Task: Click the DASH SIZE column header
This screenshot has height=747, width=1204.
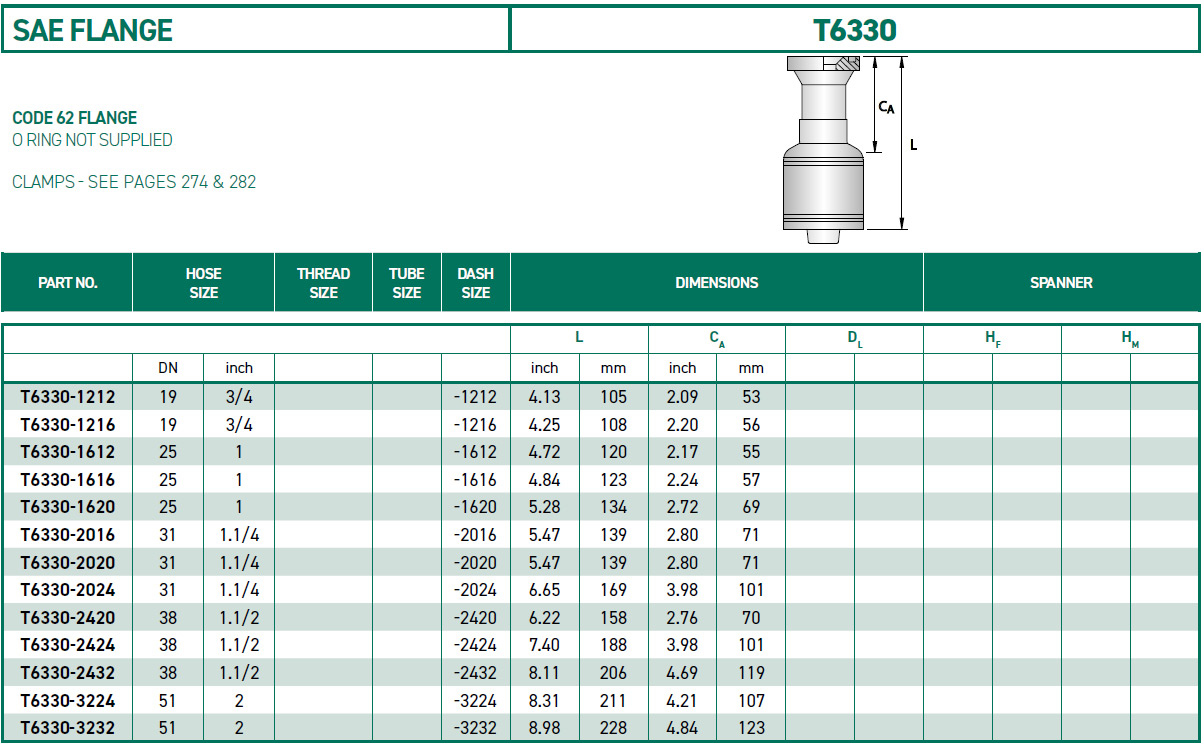Action: coord(476,283)
